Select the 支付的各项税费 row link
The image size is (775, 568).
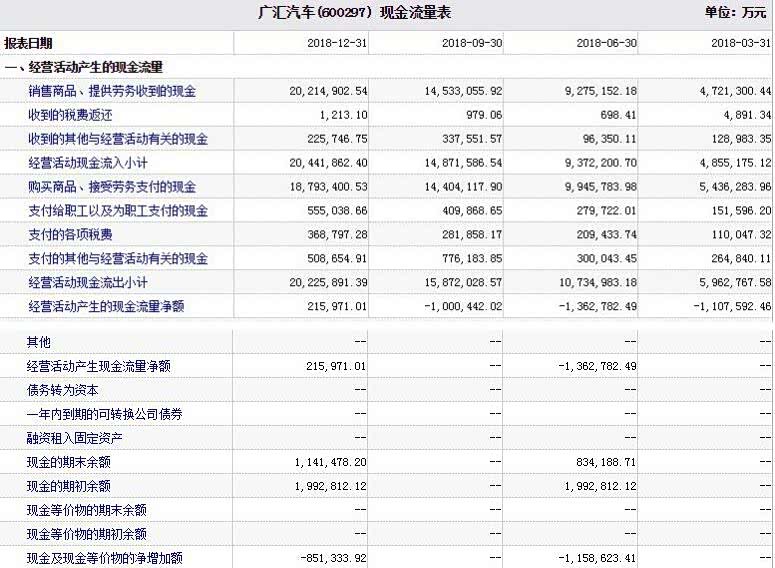tap(69, 235)
